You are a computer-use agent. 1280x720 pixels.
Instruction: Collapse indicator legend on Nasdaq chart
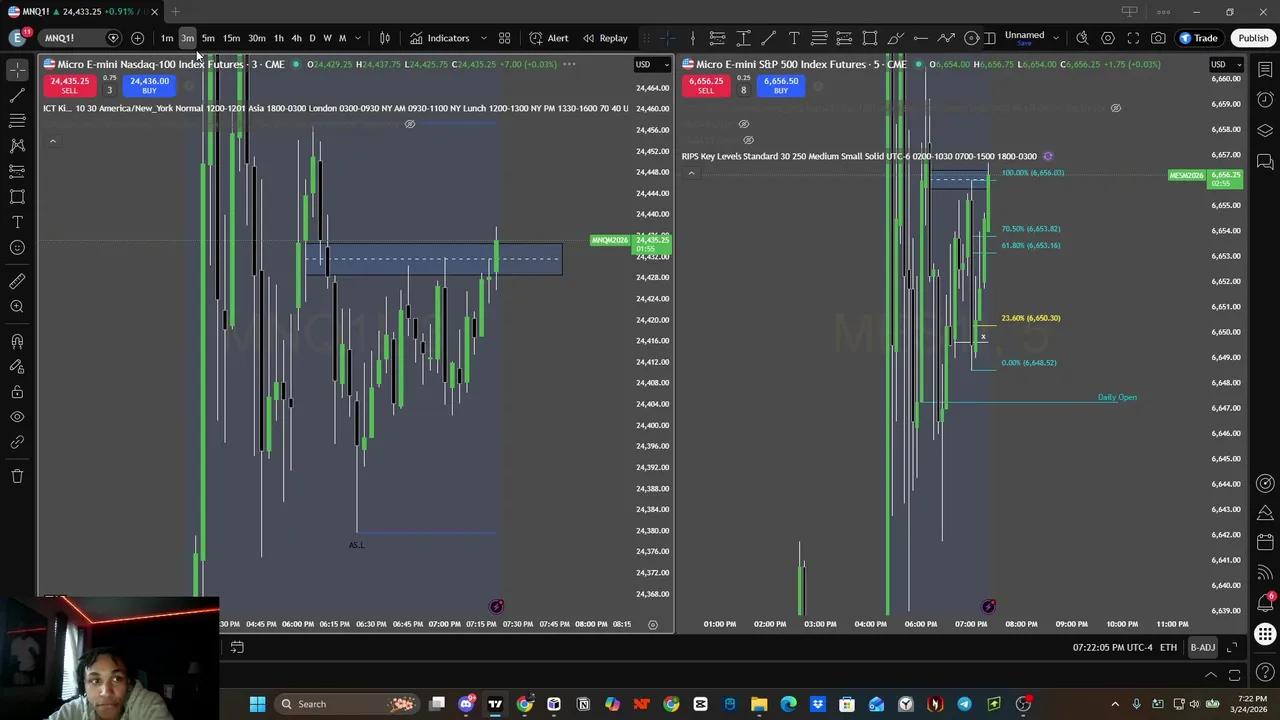52,141
